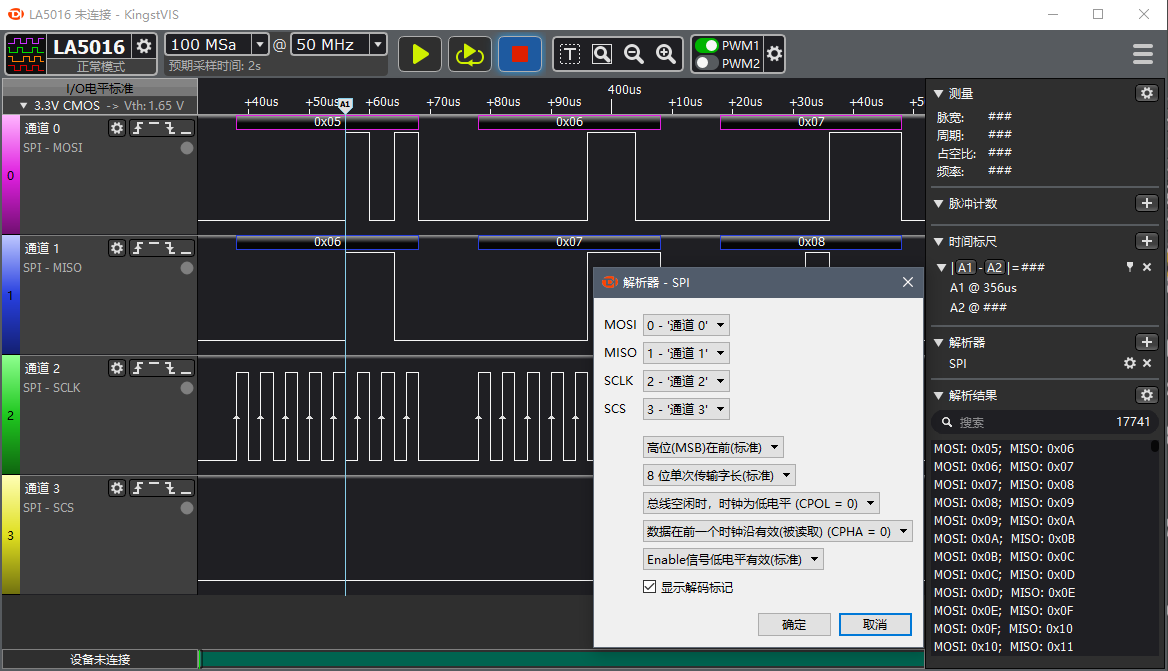Image resolution: width=1168 pixels, height=671 pixels.
Task: Add a new time ruler with the plus icon
Action: pyautogui.click(x=1147, y=240)
